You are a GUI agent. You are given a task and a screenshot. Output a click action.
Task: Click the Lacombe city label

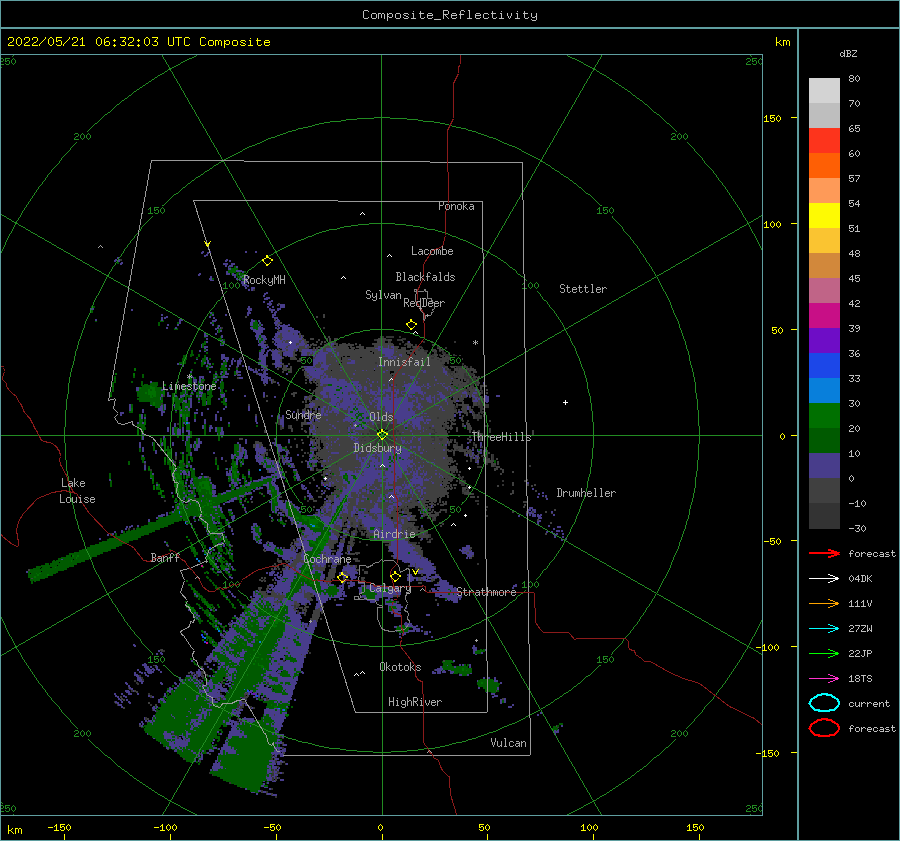(432, 251)
